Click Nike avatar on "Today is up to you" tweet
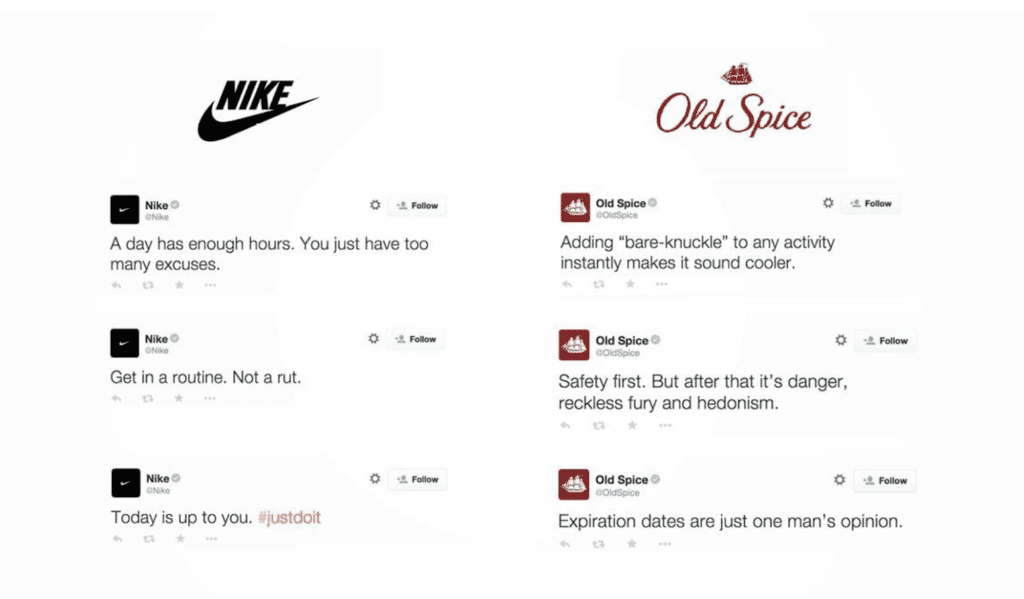1024x599 pixels. [x=125, y=483]
